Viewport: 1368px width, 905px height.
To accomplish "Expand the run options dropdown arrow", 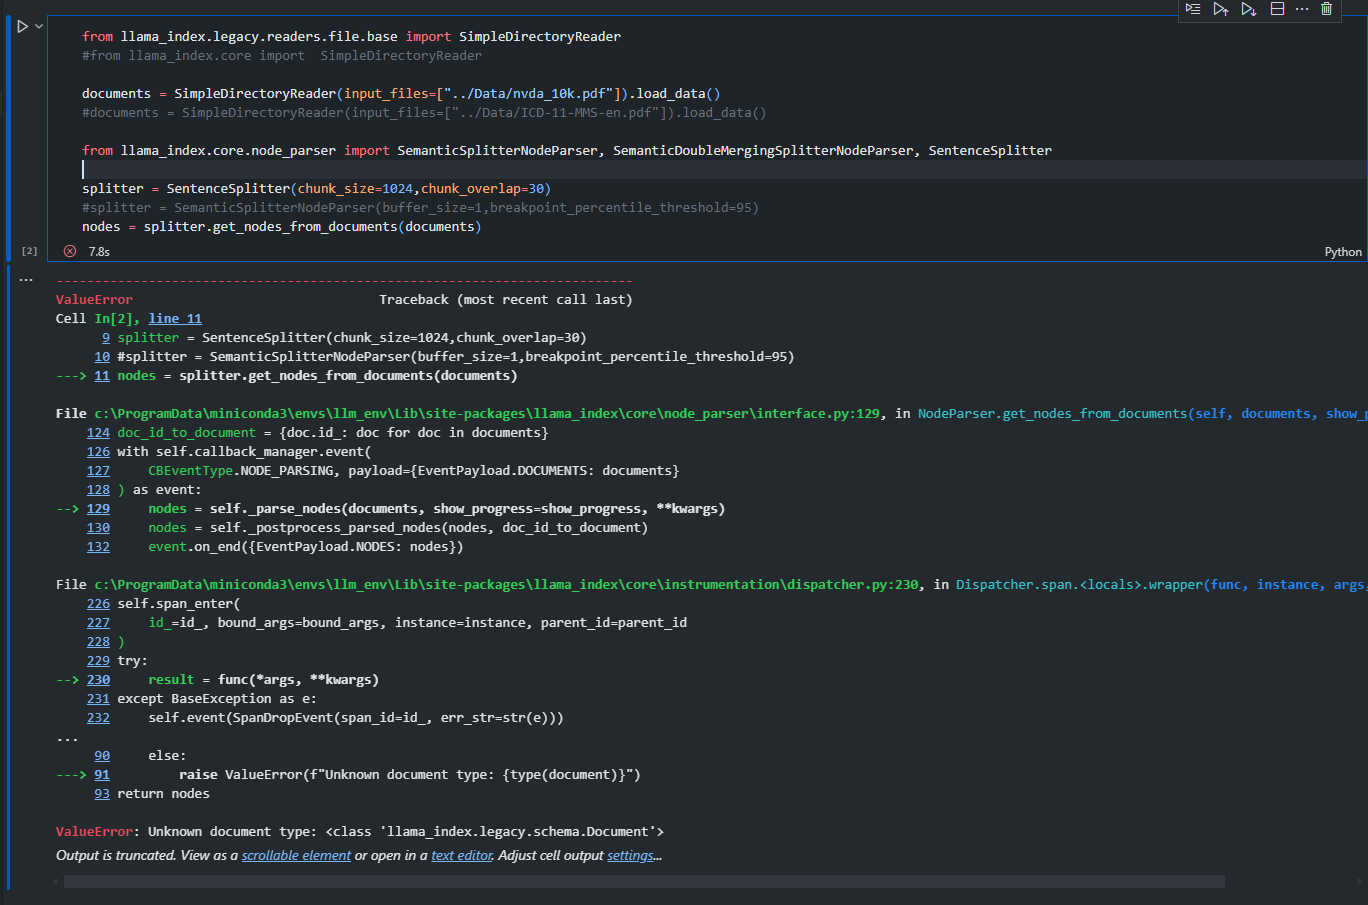I will coord(39,27).
